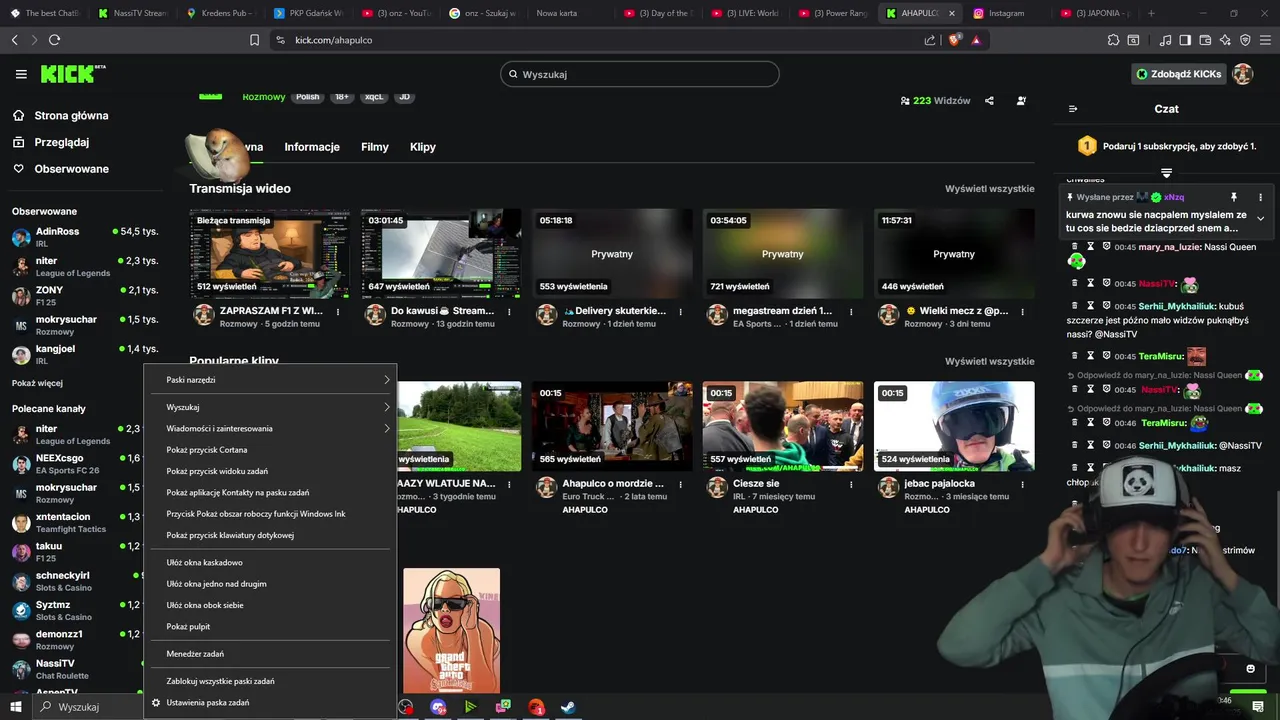Image resolution: width=1280 pixels, height=720 pixels.
Task: Select Pokaż przycisk klawiatury dotykowej
Action: 270,535
